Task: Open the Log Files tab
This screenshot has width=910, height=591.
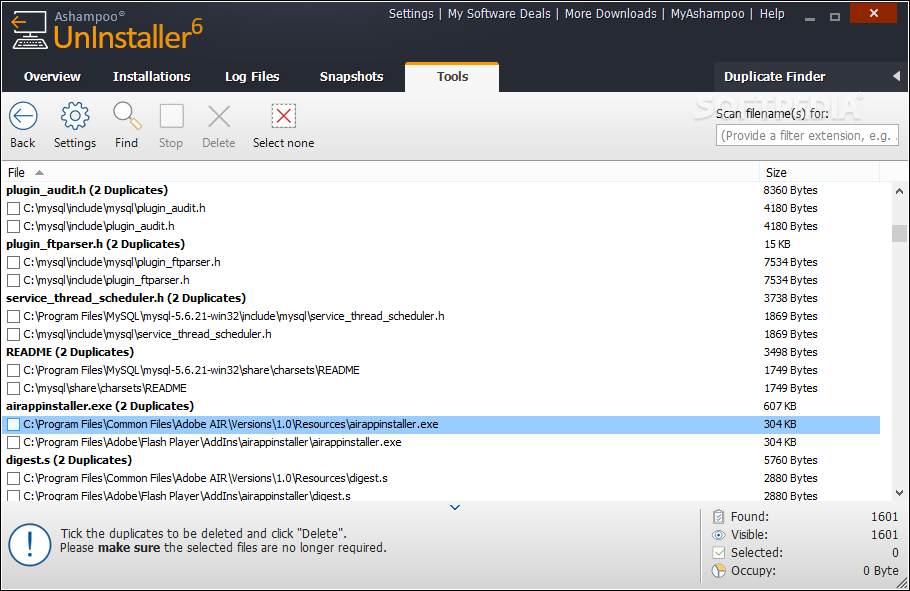Action: 252,77
